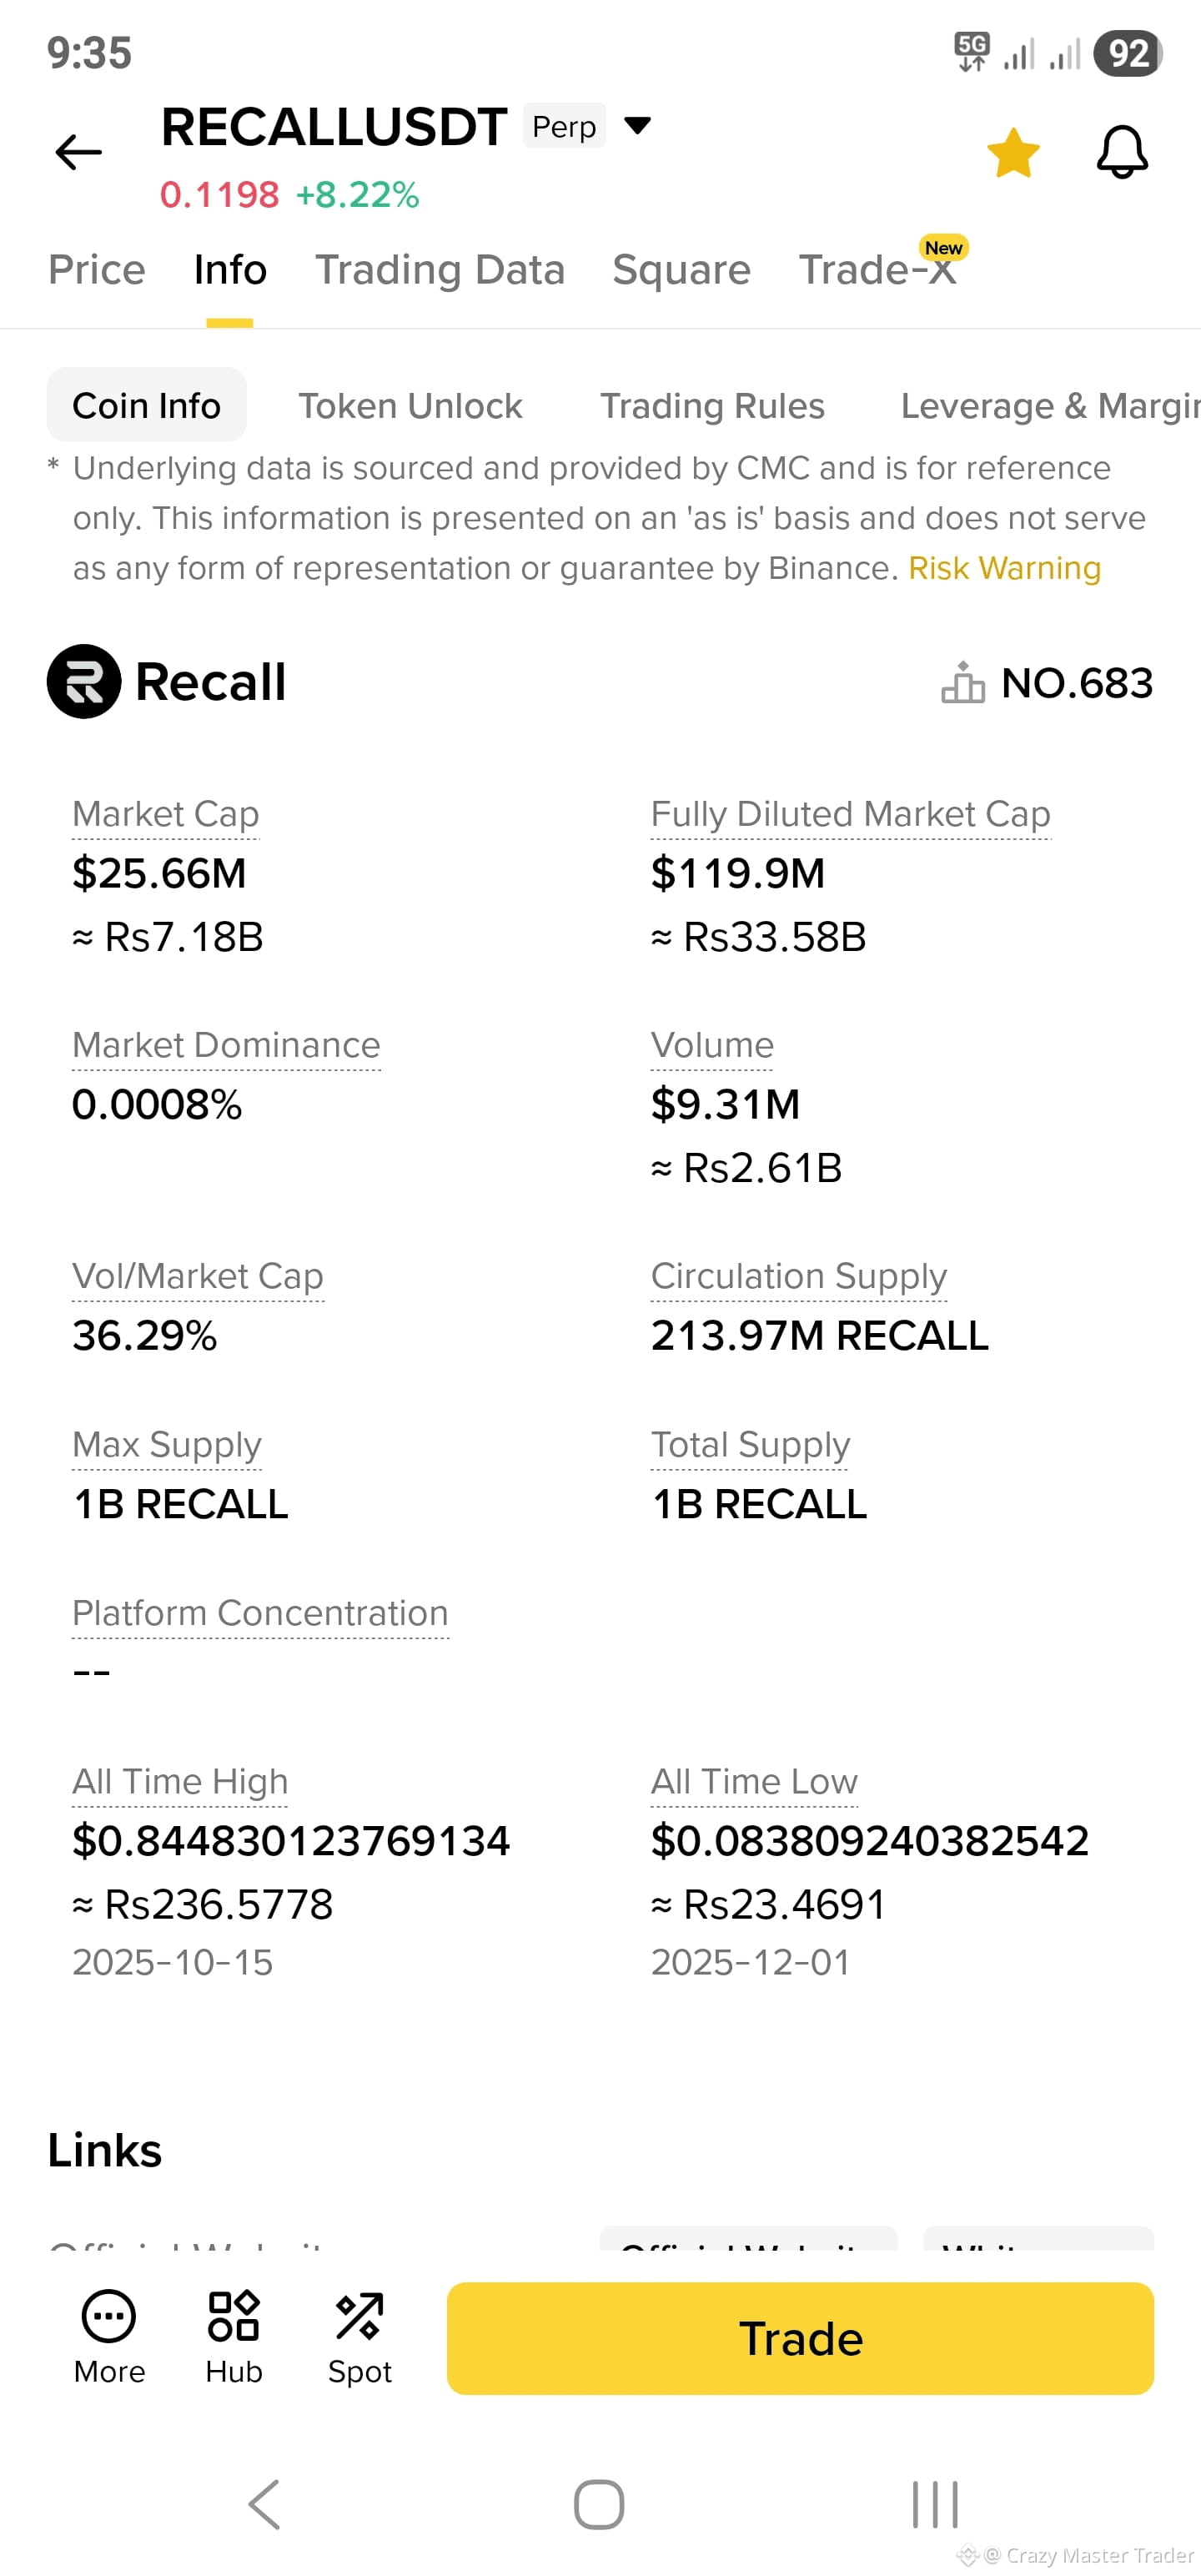Open price alert bell icon
Image resolution: width=1201 pixels, height=2576 pixels.
1122,152
